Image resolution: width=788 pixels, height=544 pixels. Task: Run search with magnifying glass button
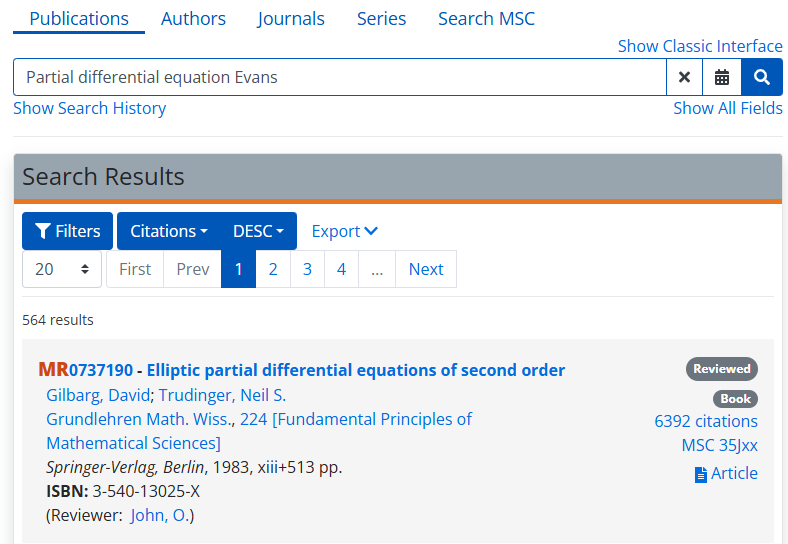761,77
